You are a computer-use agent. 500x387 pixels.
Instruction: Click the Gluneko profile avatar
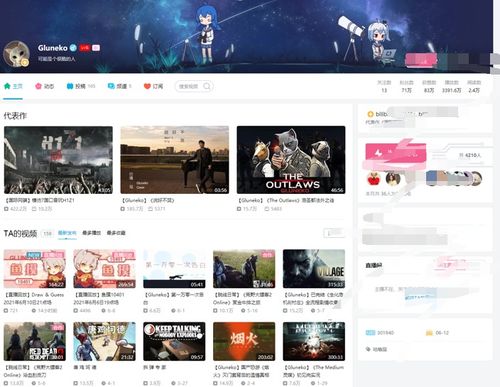(16, 54)
